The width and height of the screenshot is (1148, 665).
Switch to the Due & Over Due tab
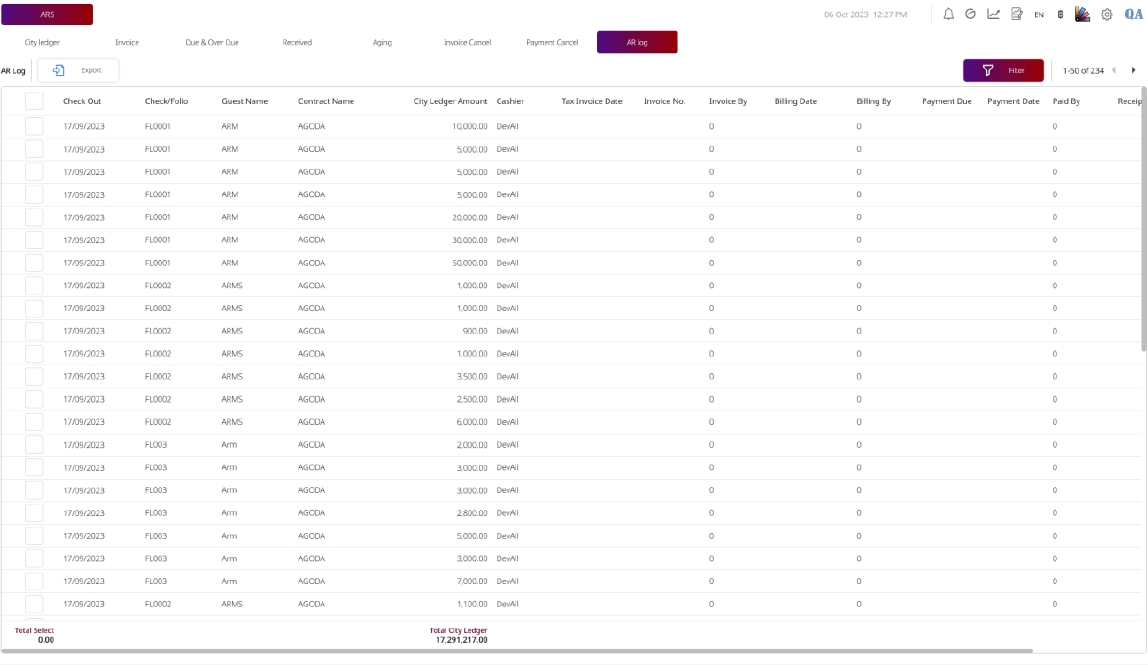tap(212, 42)
